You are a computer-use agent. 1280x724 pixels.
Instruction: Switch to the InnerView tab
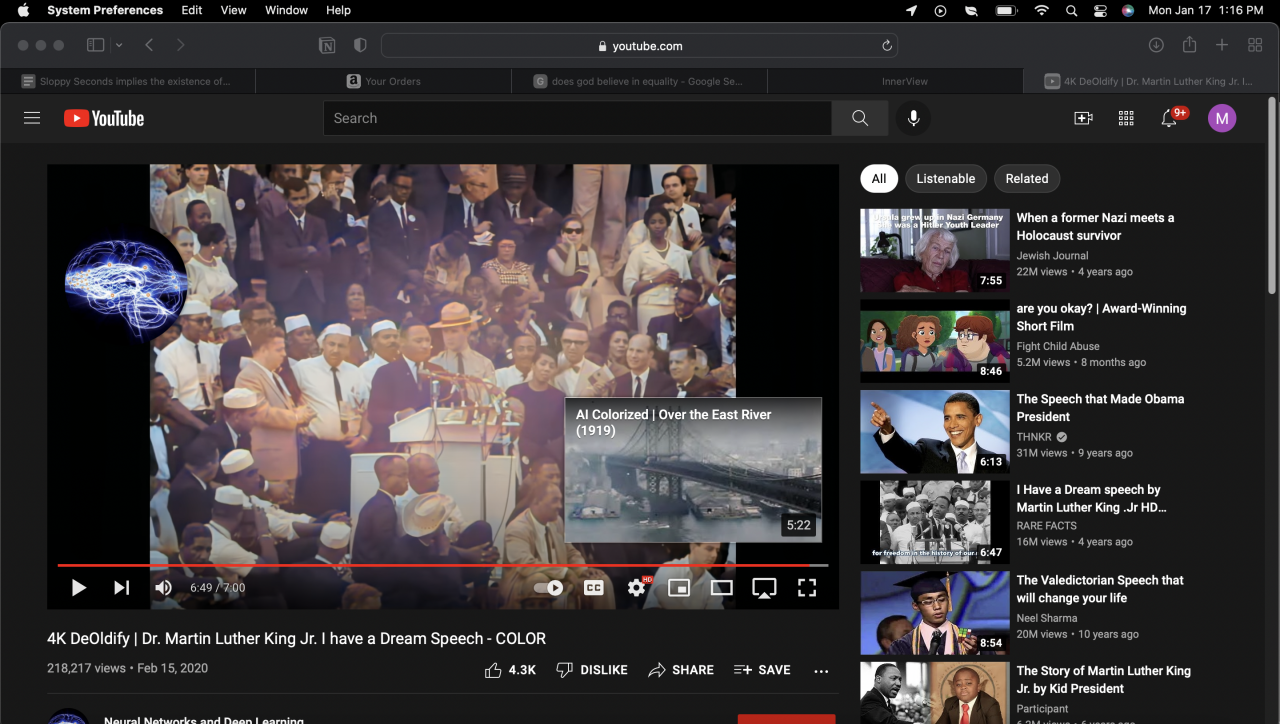896,81
